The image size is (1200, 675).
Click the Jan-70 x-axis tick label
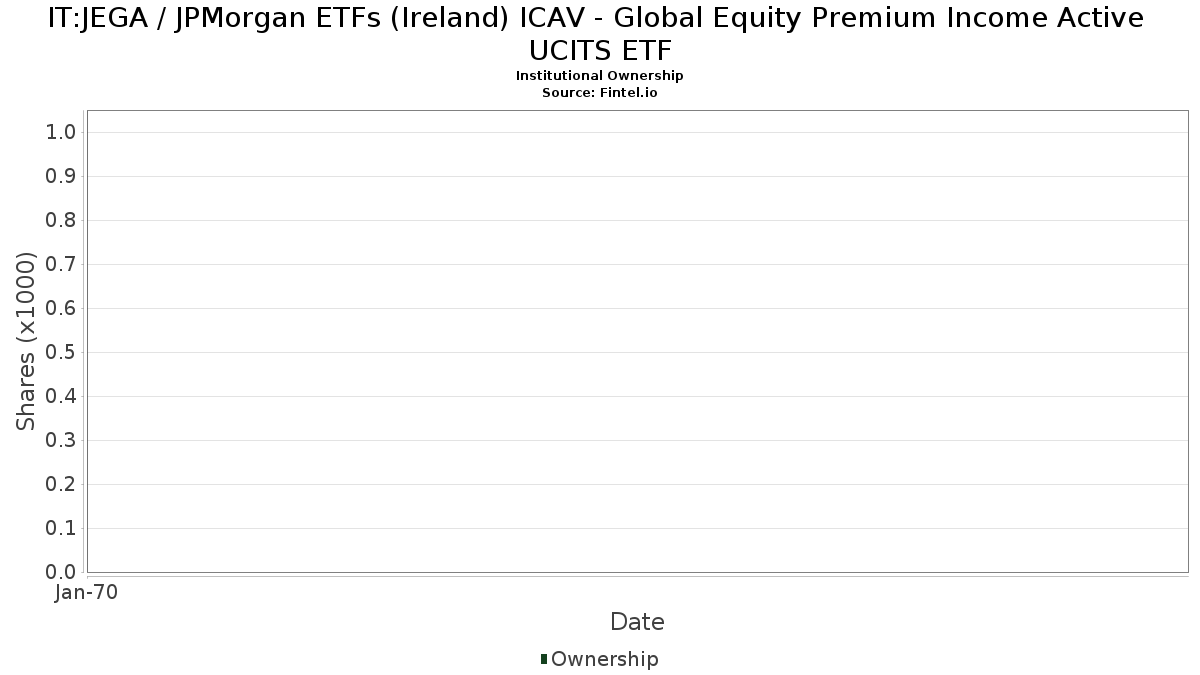point(87,593)
